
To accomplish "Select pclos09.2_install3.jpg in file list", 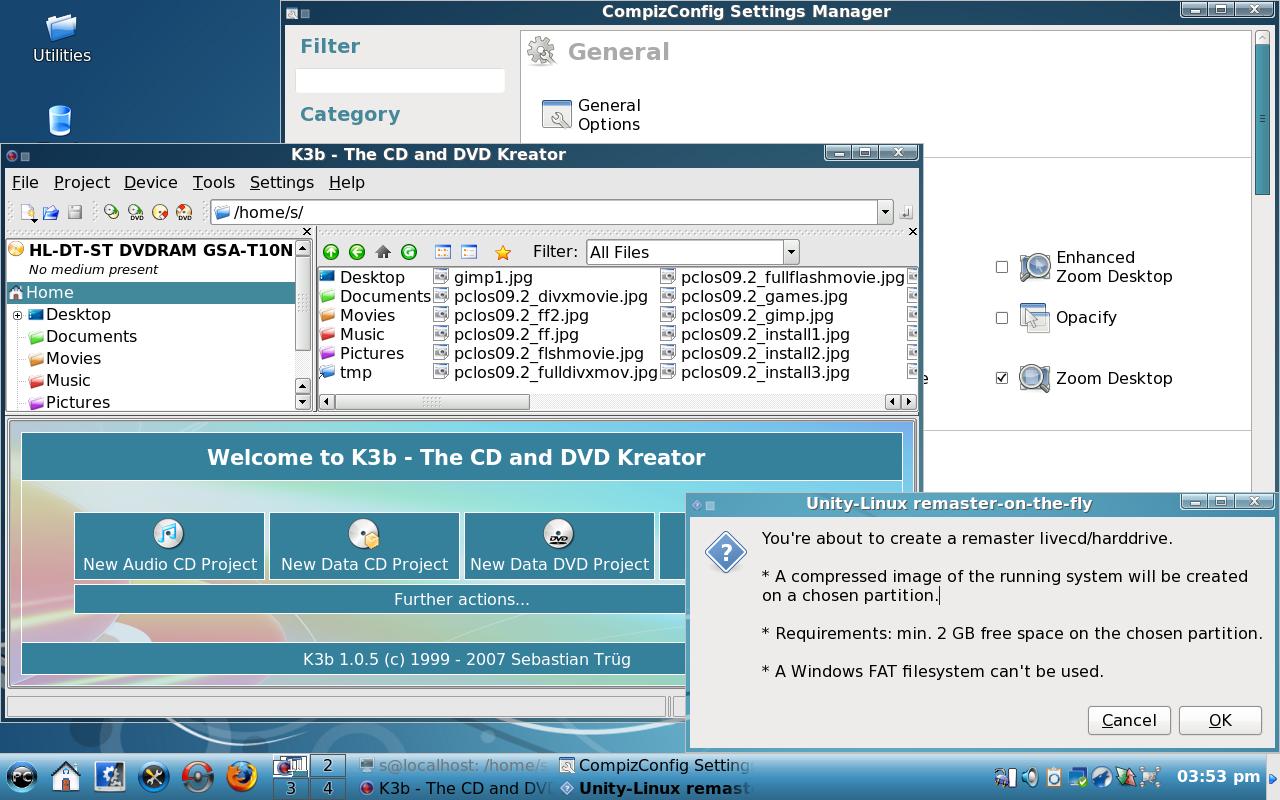I will 765,372.
